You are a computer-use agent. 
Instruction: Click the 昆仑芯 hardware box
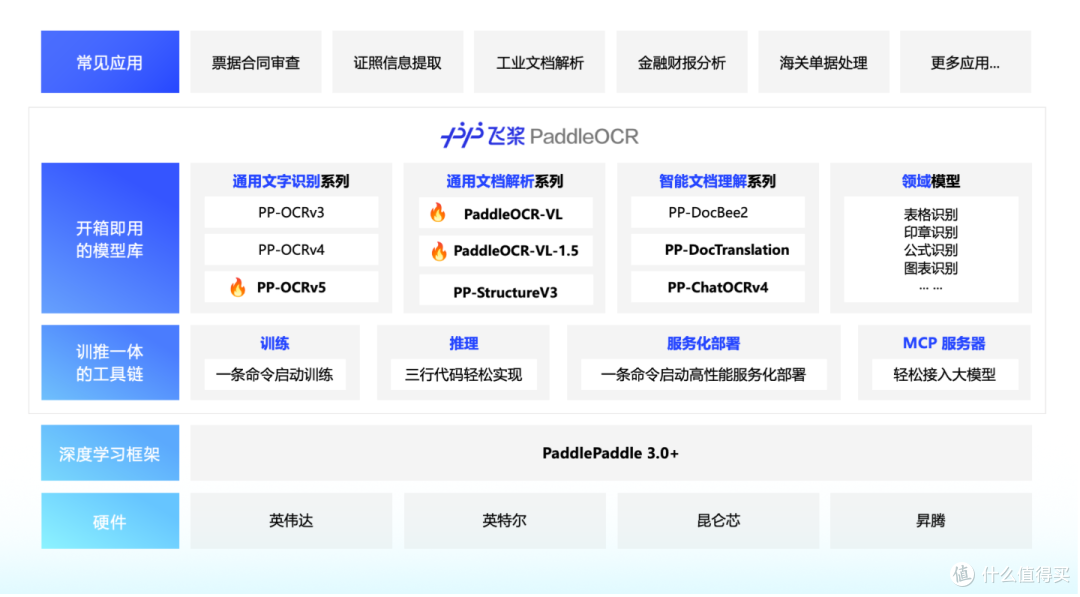coord(718,521)
